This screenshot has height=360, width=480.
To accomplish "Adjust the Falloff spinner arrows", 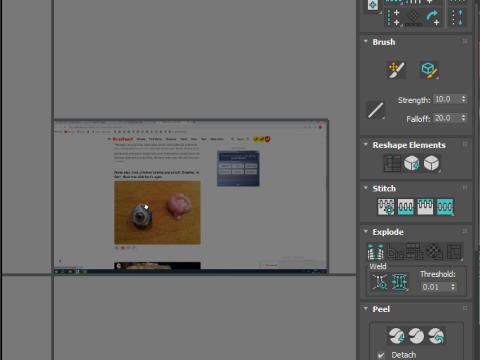I will 463,118.
